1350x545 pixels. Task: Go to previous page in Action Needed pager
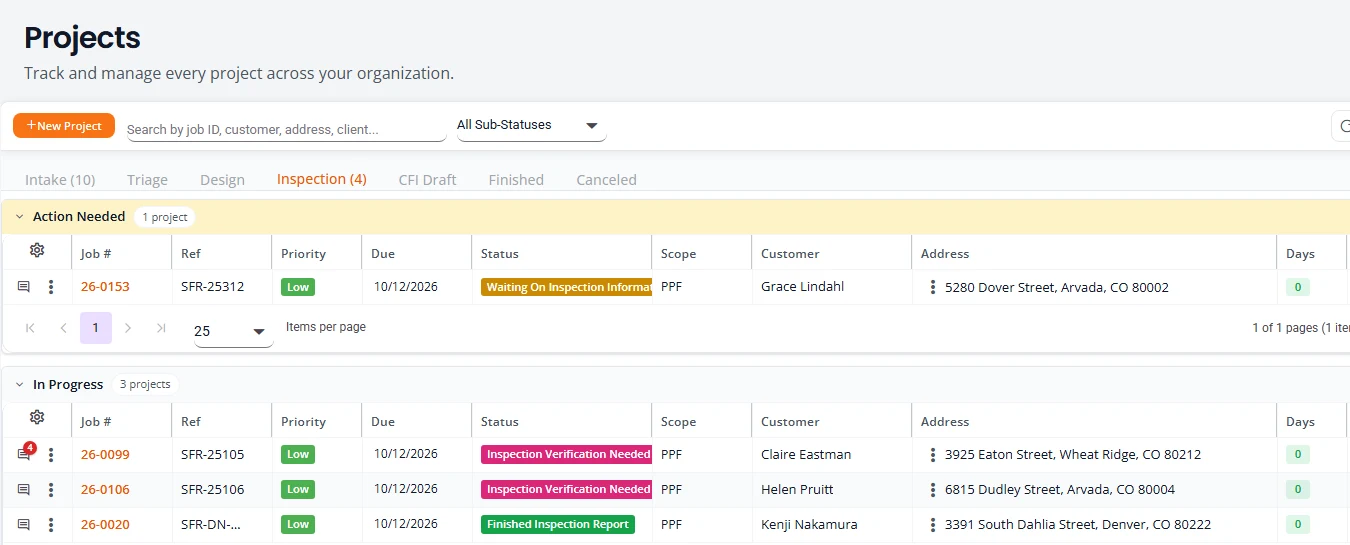pos(63,328)
